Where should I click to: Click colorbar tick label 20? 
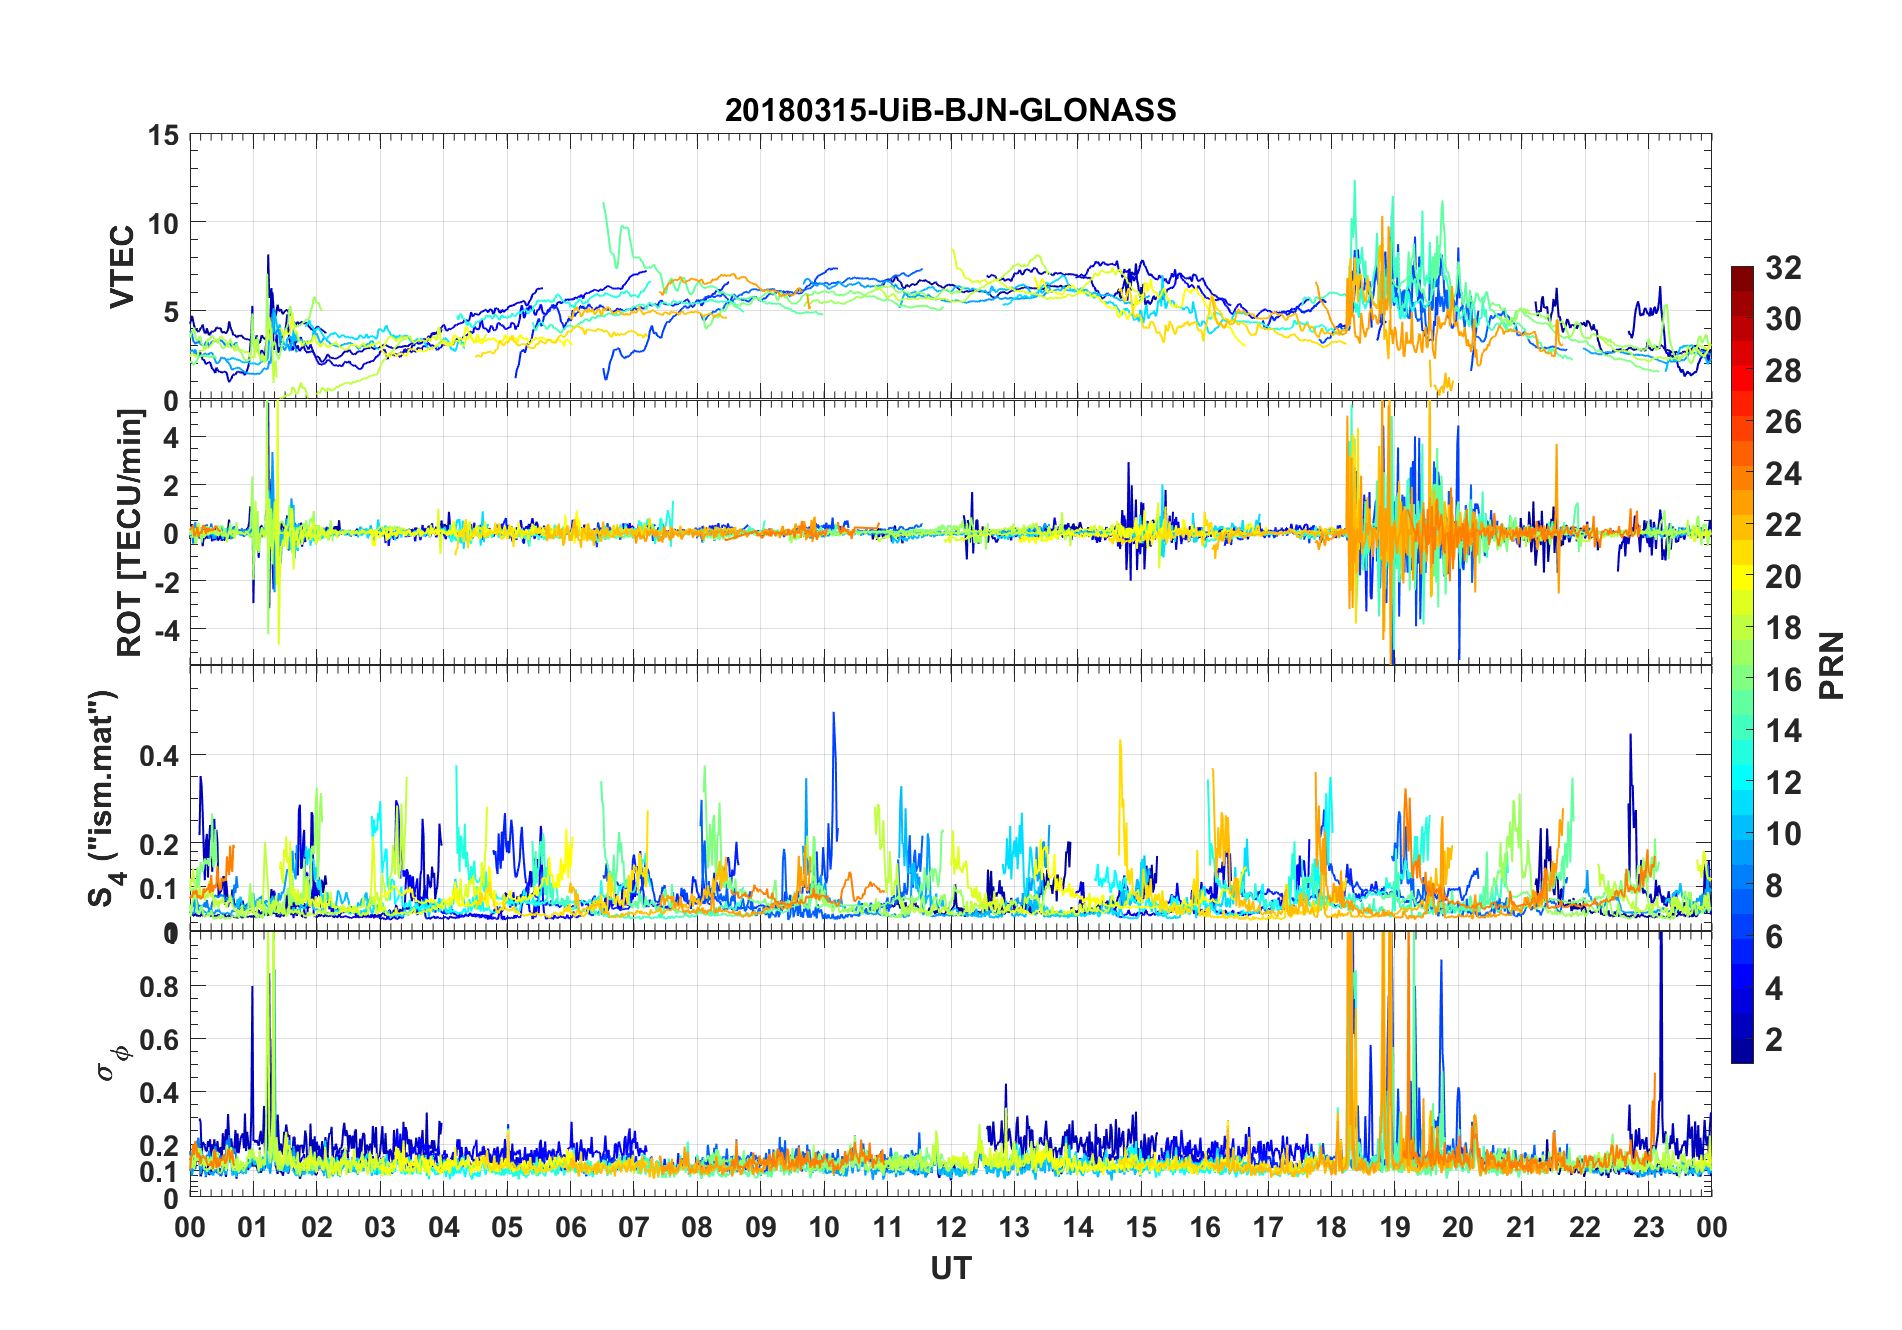pos(1783,576)
